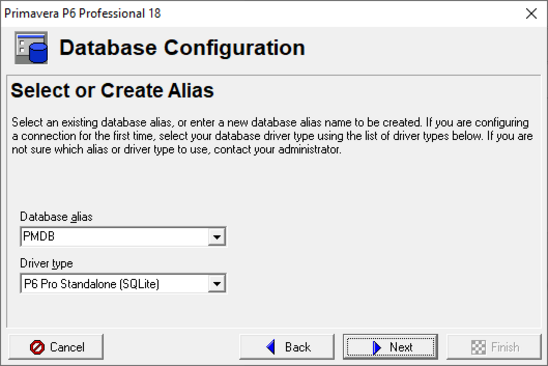Click the Next button
The height and width of the screenshot is (366, 548).
390,347
